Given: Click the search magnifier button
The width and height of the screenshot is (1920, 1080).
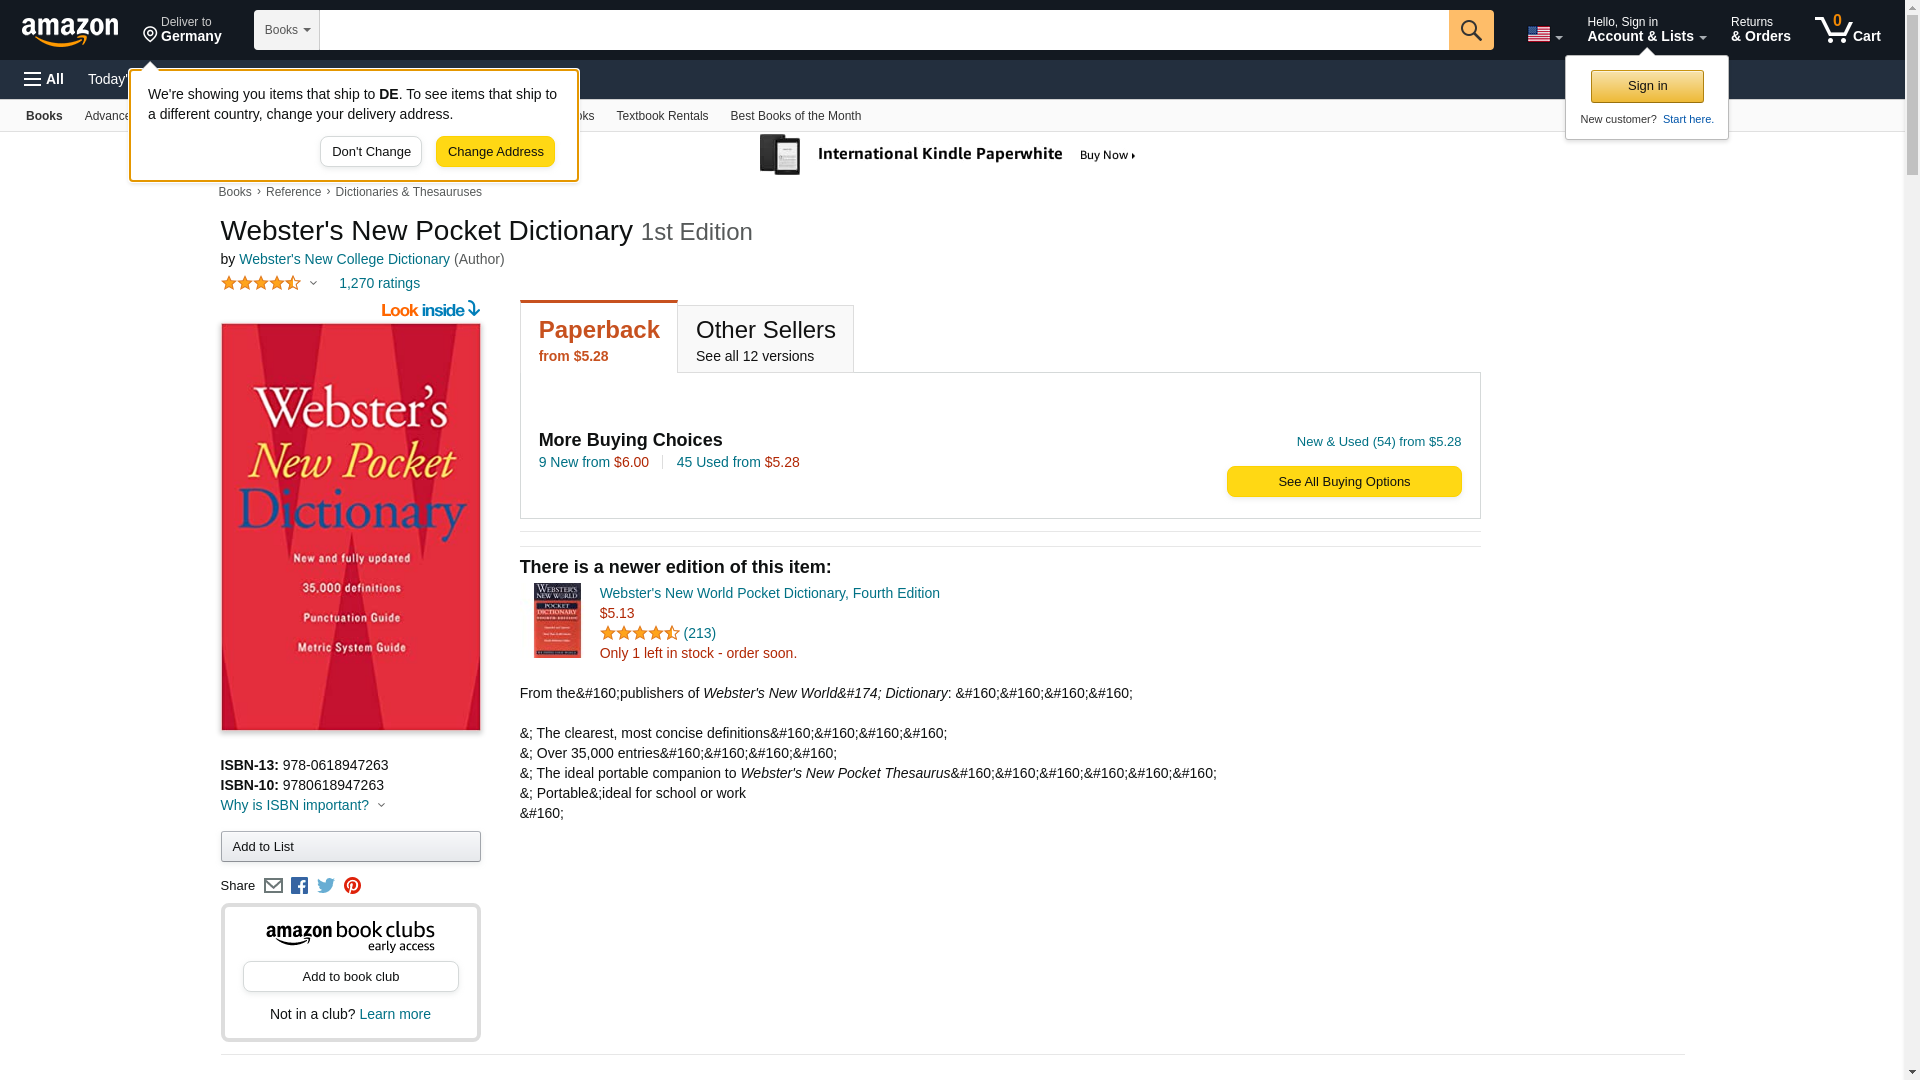Looking at the screenshot, I should click(x=1470, y=30).
